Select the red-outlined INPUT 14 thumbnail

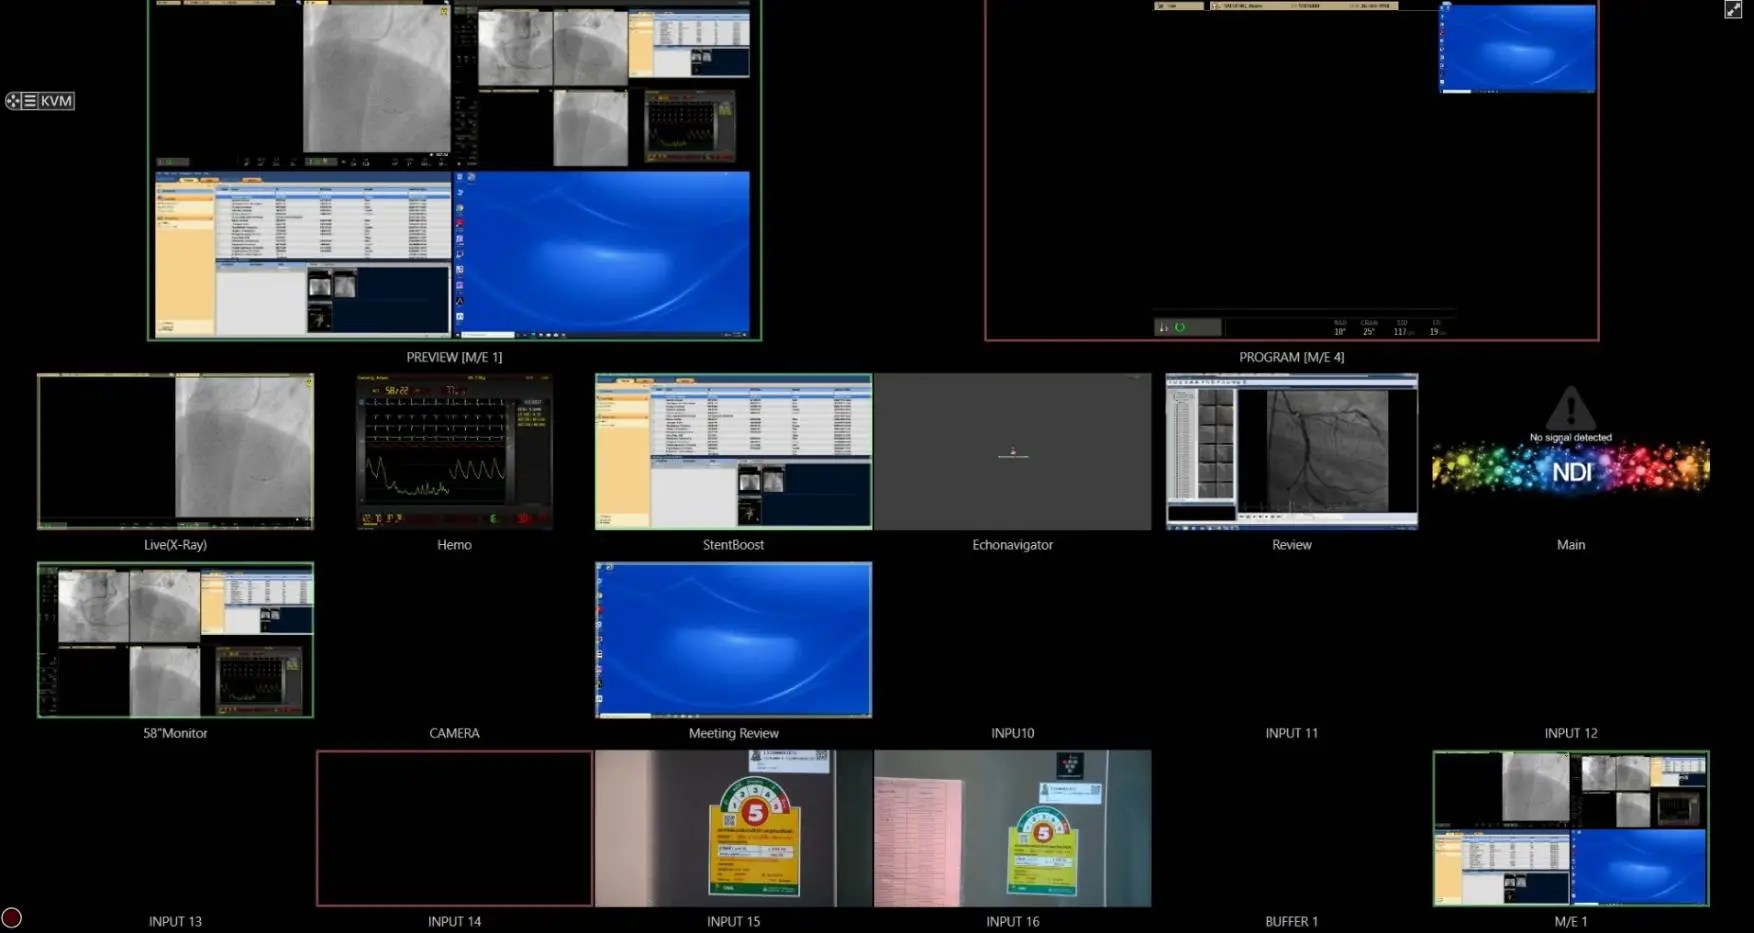[x=454, y=828]
